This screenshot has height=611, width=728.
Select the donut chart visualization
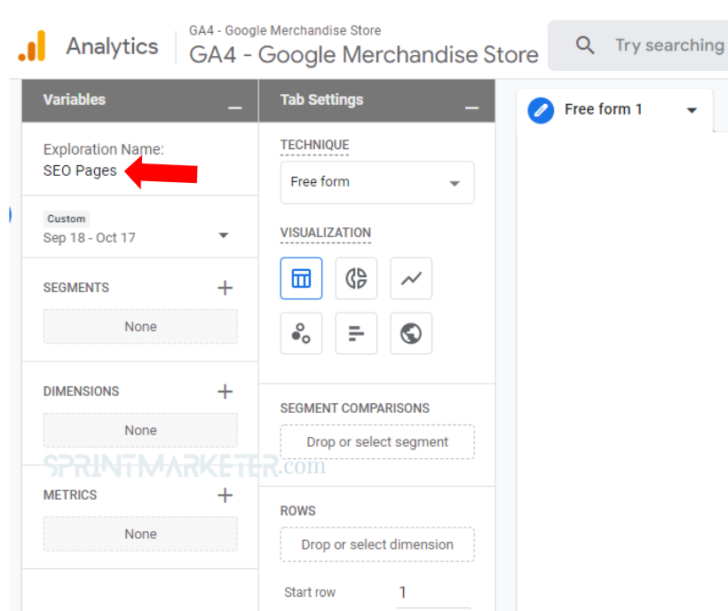(356, 279)
